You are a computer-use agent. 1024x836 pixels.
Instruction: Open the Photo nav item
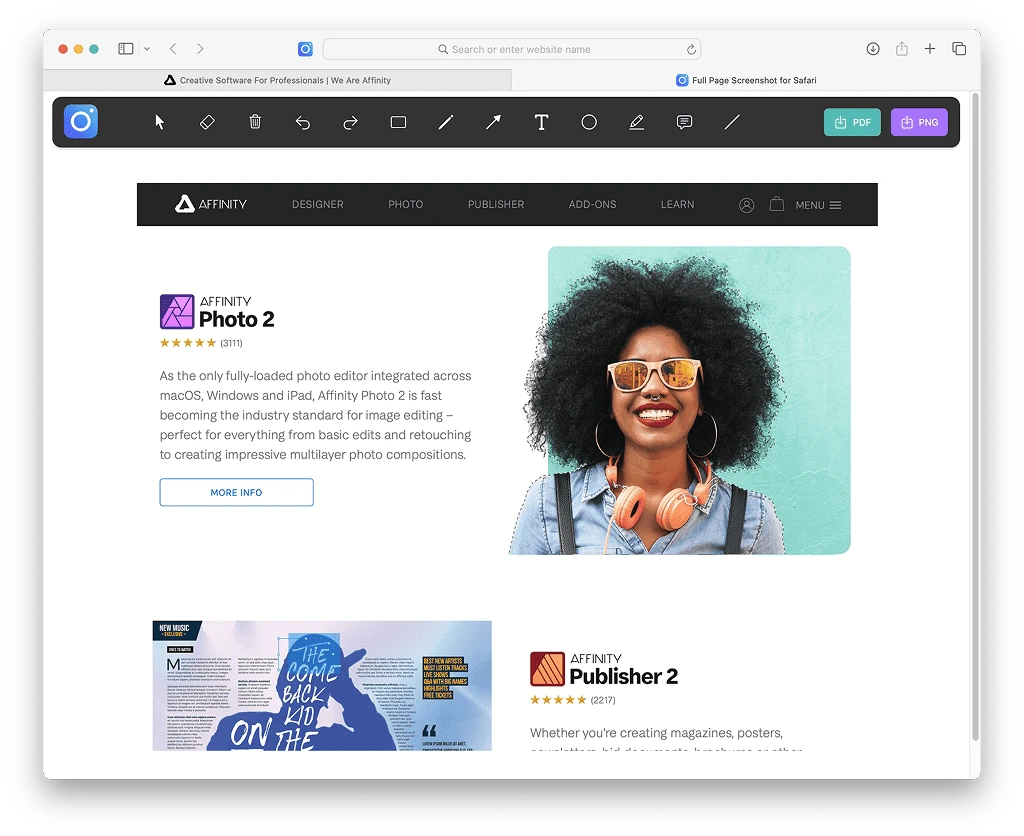[x=406, y=204]
